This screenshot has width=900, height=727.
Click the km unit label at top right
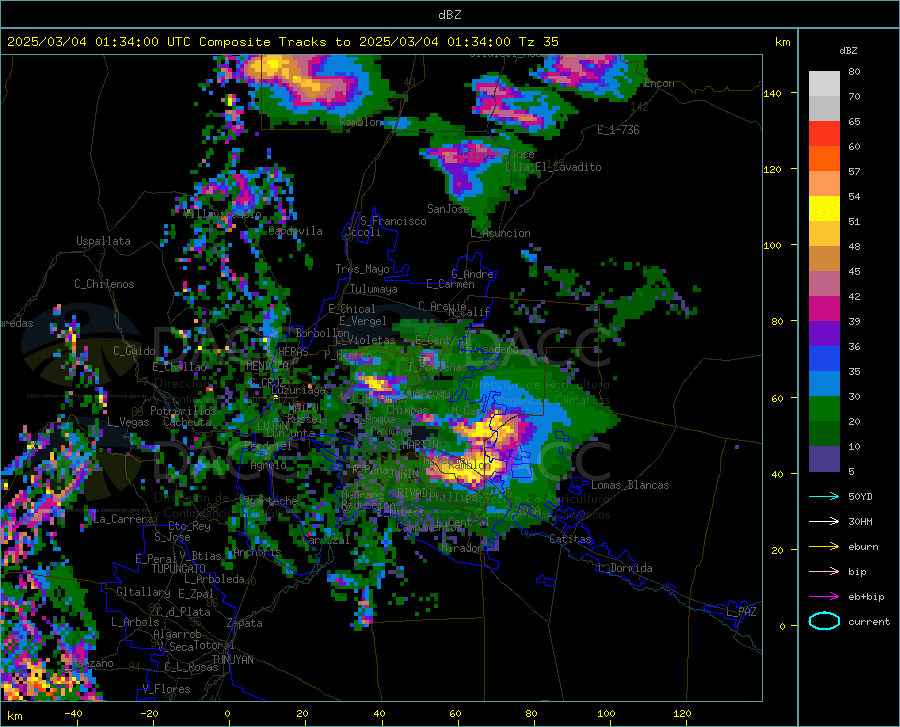782,42
